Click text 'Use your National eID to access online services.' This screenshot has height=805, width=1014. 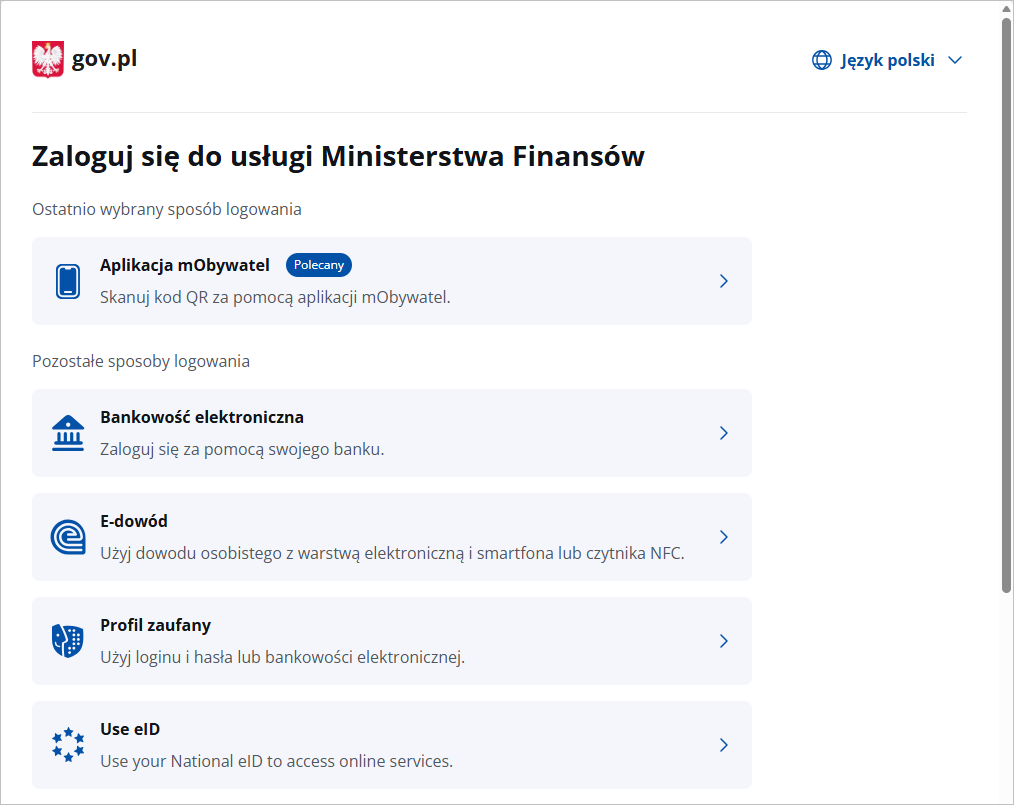(276, 762)
